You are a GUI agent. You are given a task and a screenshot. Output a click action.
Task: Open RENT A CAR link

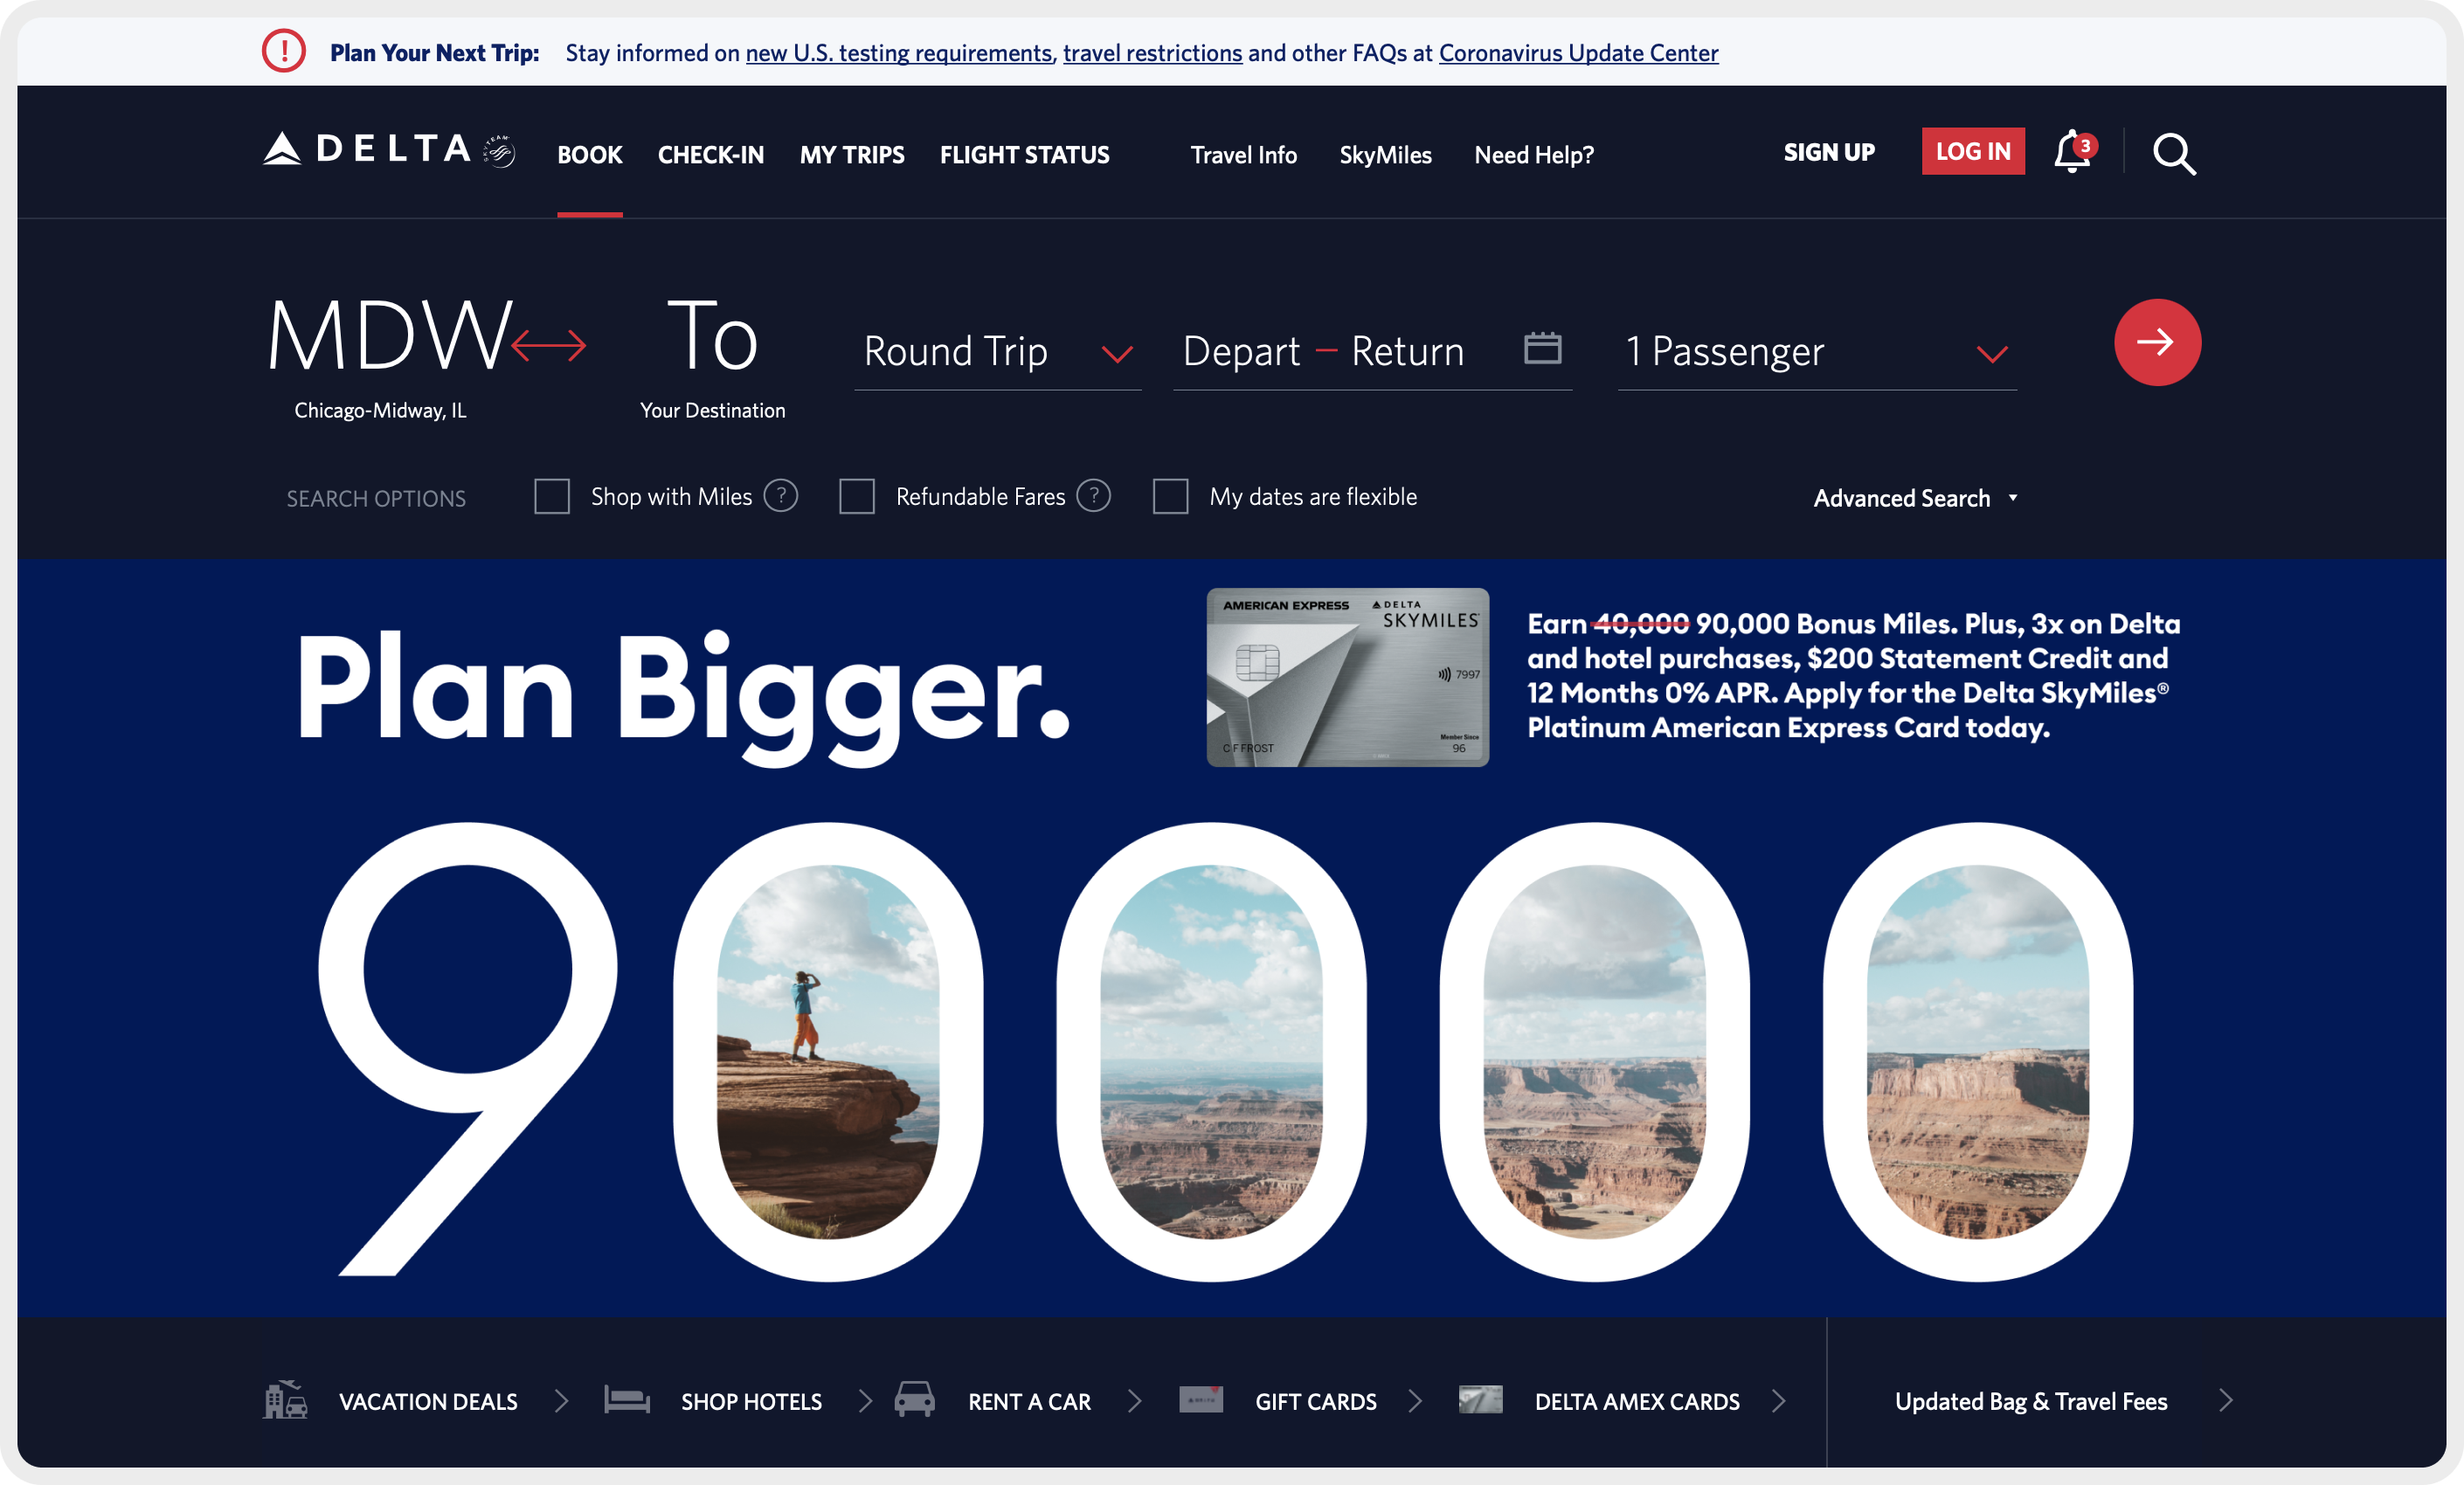[1029, 1401]
